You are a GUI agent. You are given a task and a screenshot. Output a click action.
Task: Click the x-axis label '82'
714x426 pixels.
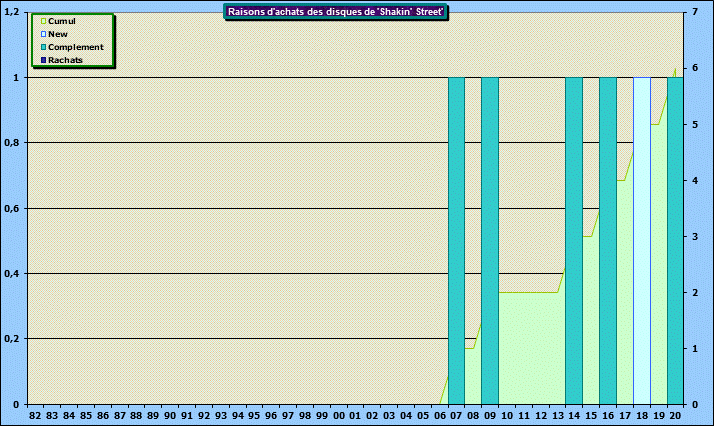(35, 414)
